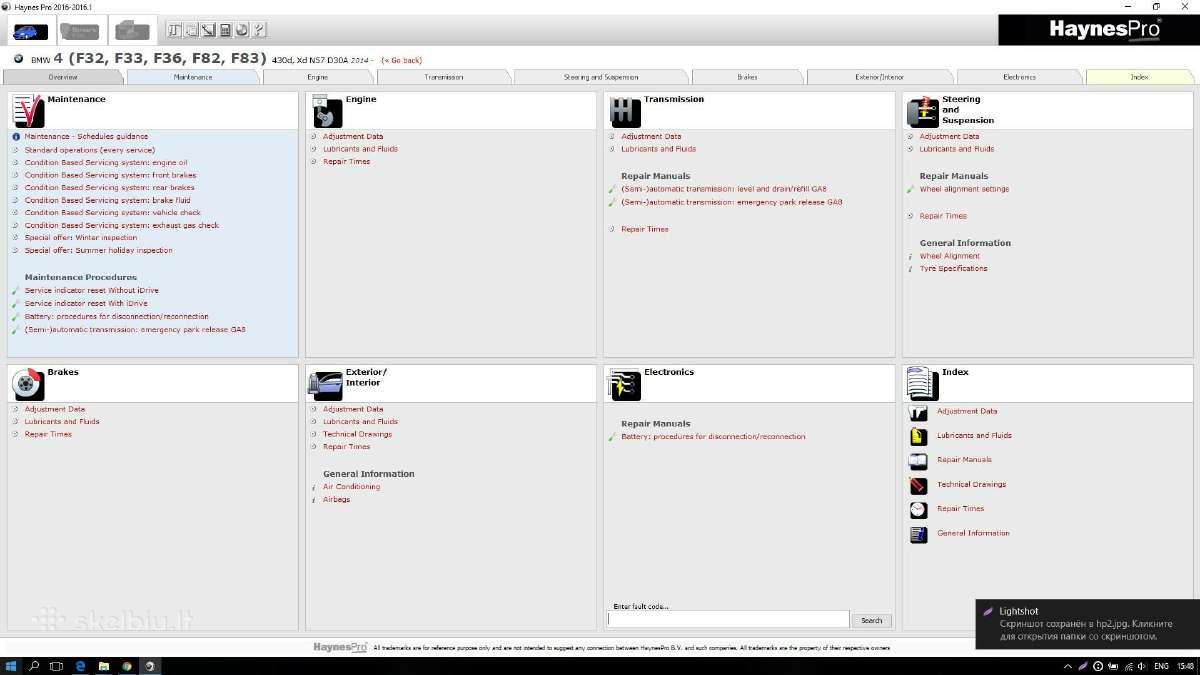This screenshot has height=675, width=1200.
Task: Open Condition Based Servicing: brake fluid
Action: [107, 200]
